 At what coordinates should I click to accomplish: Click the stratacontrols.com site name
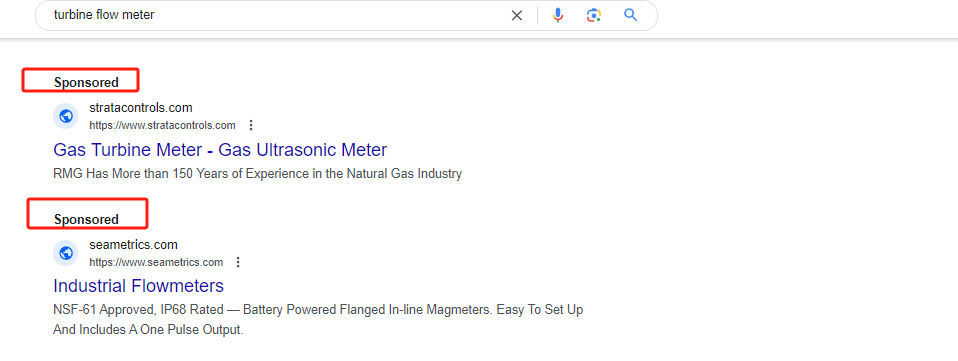tap(141, 108)
